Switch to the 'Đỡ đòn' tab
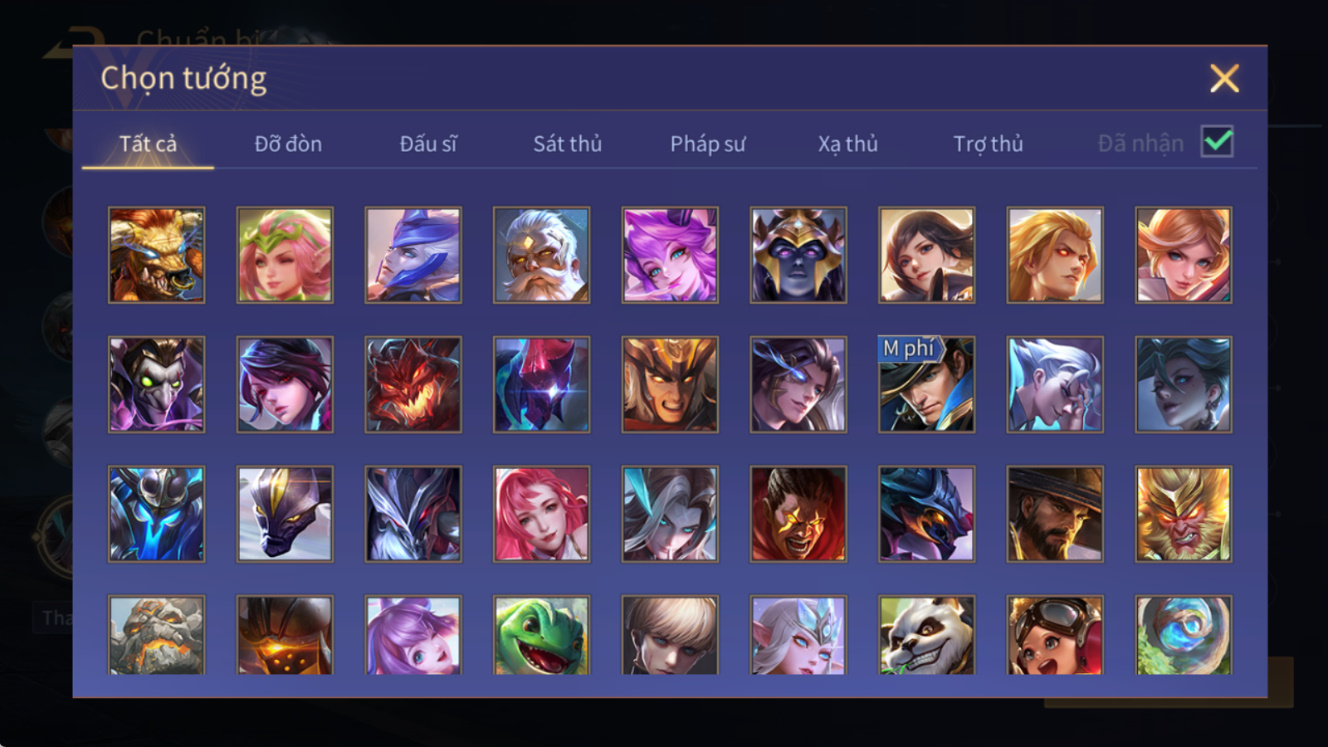This screenshot has width=1328, height=747. pyautogui.click(x=288, y=144)
